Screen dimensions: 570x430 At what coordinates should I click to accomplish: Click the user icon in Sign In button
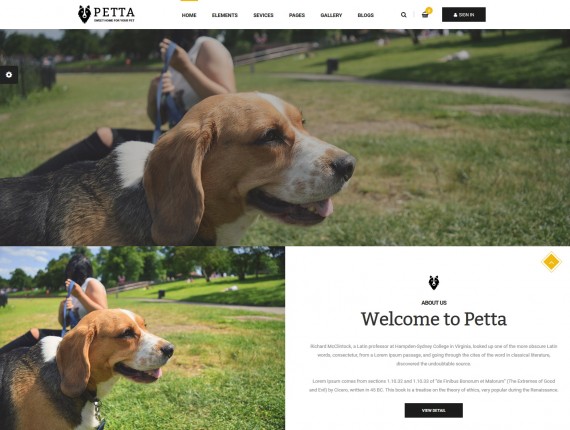[455, 15]
